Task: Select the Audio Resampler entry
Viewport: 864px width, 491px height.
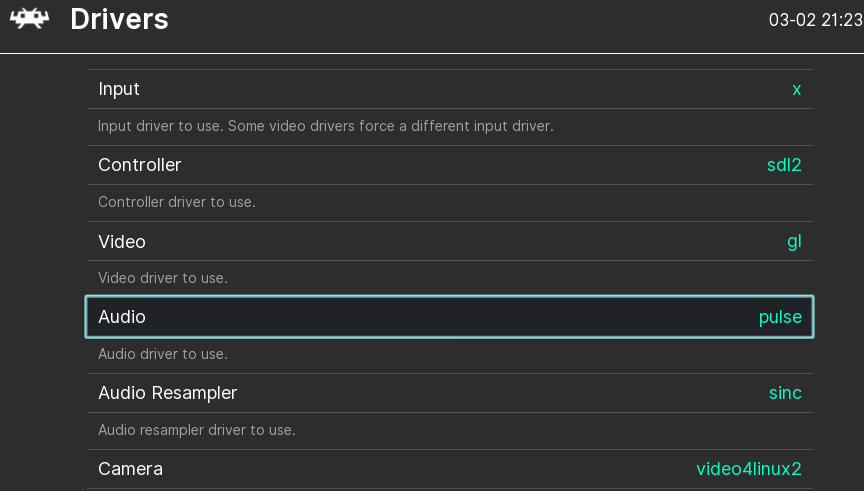Action: (450, 393)
